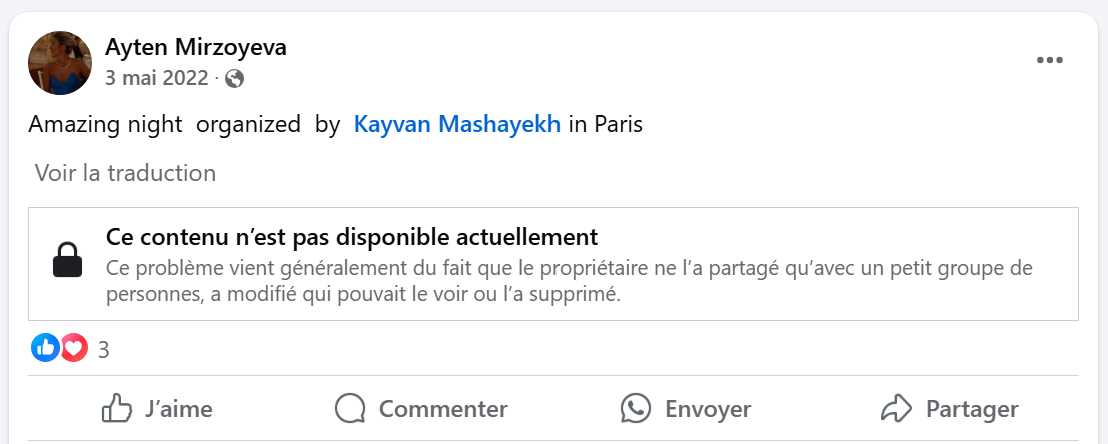This screenshot has height=444, width=1108.
Task: Open Ayten Mirzoyeva's profile picture
Action: pos(60,63)
